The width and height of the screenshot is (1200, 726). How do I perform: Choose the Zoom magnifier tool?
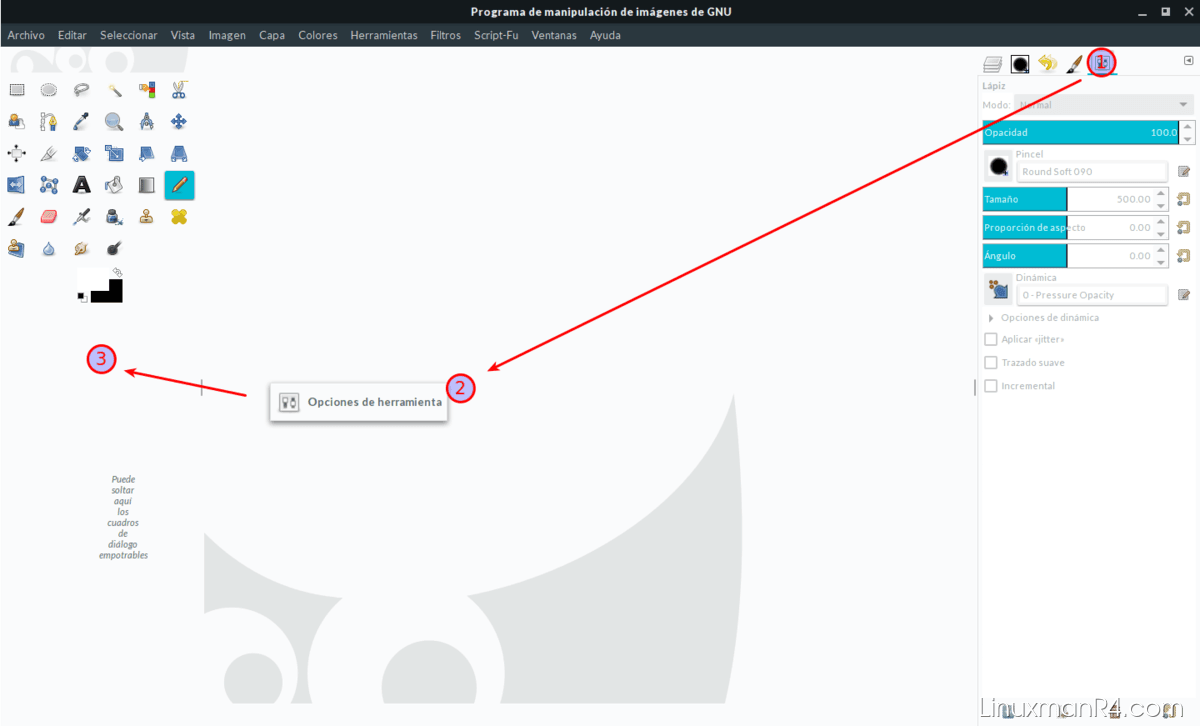[114, 122]
